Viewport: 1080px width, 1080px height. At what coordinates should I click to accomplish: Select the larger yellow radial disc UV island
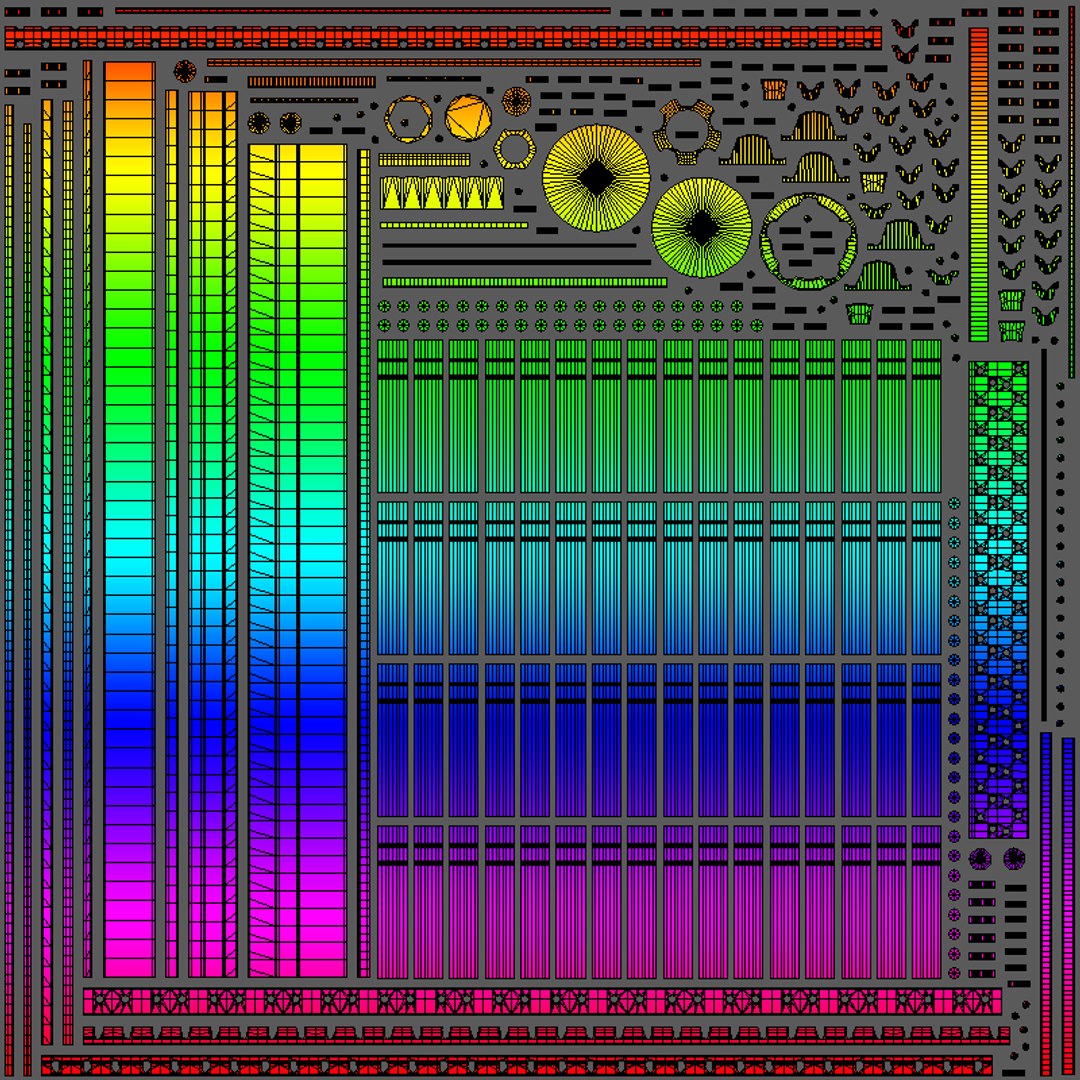coord(596,178)
